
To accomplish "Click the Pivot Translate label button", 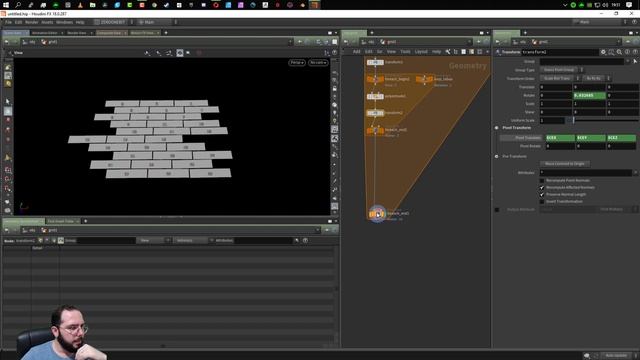I will (522, 138).
